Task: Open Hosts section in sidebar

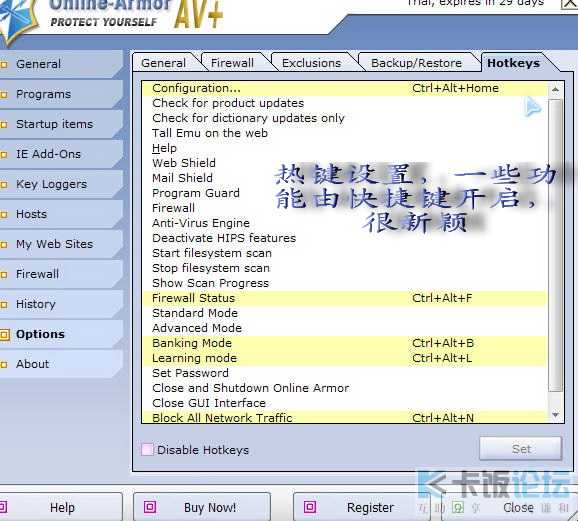Action: [61, 214]
